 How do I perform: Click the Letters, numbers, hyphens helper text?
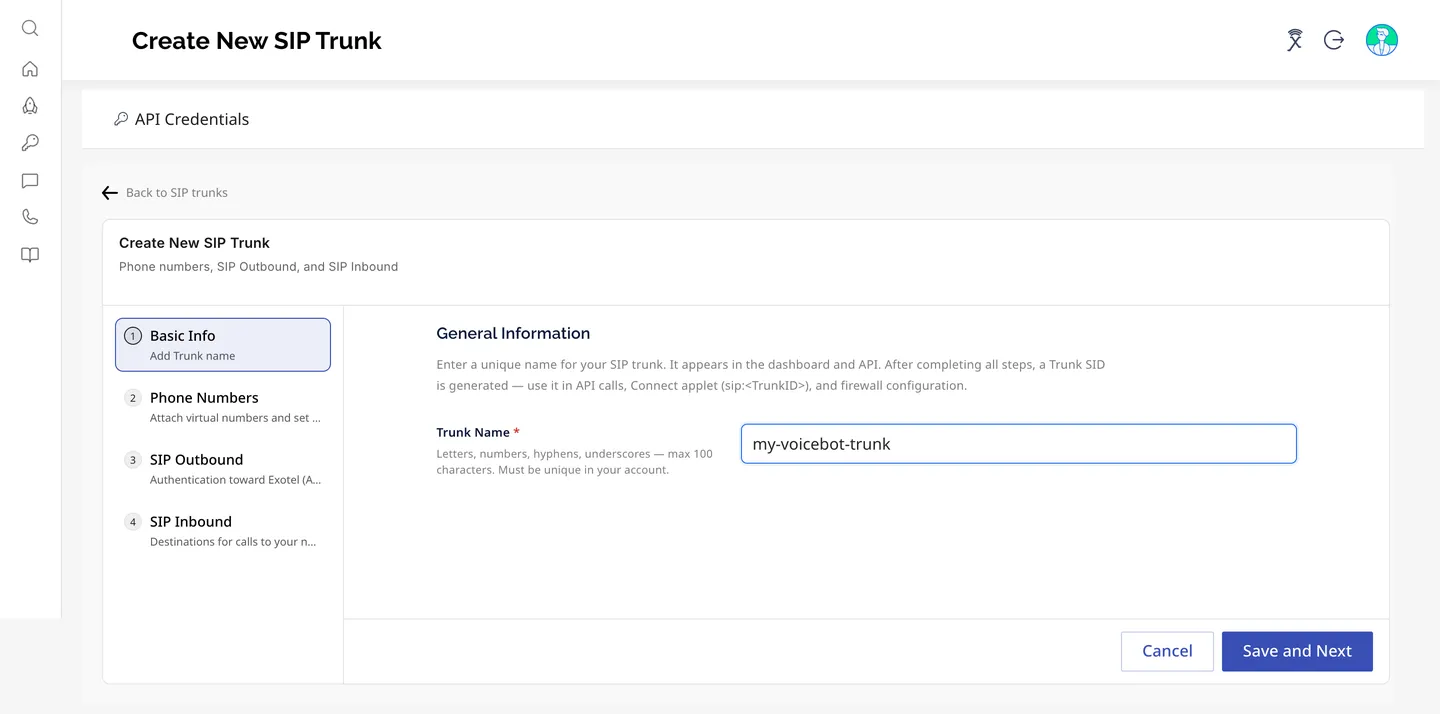tap(575, 462)
